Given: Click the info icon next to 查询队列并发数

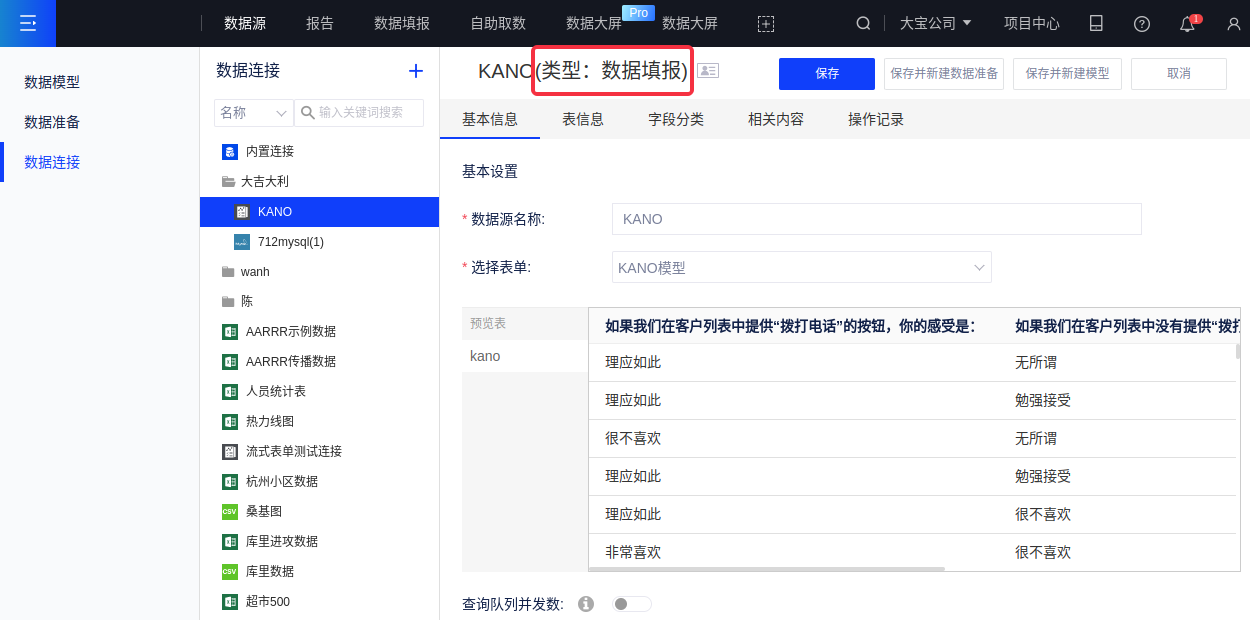Looking at the screenshot, I should [586, 604].
